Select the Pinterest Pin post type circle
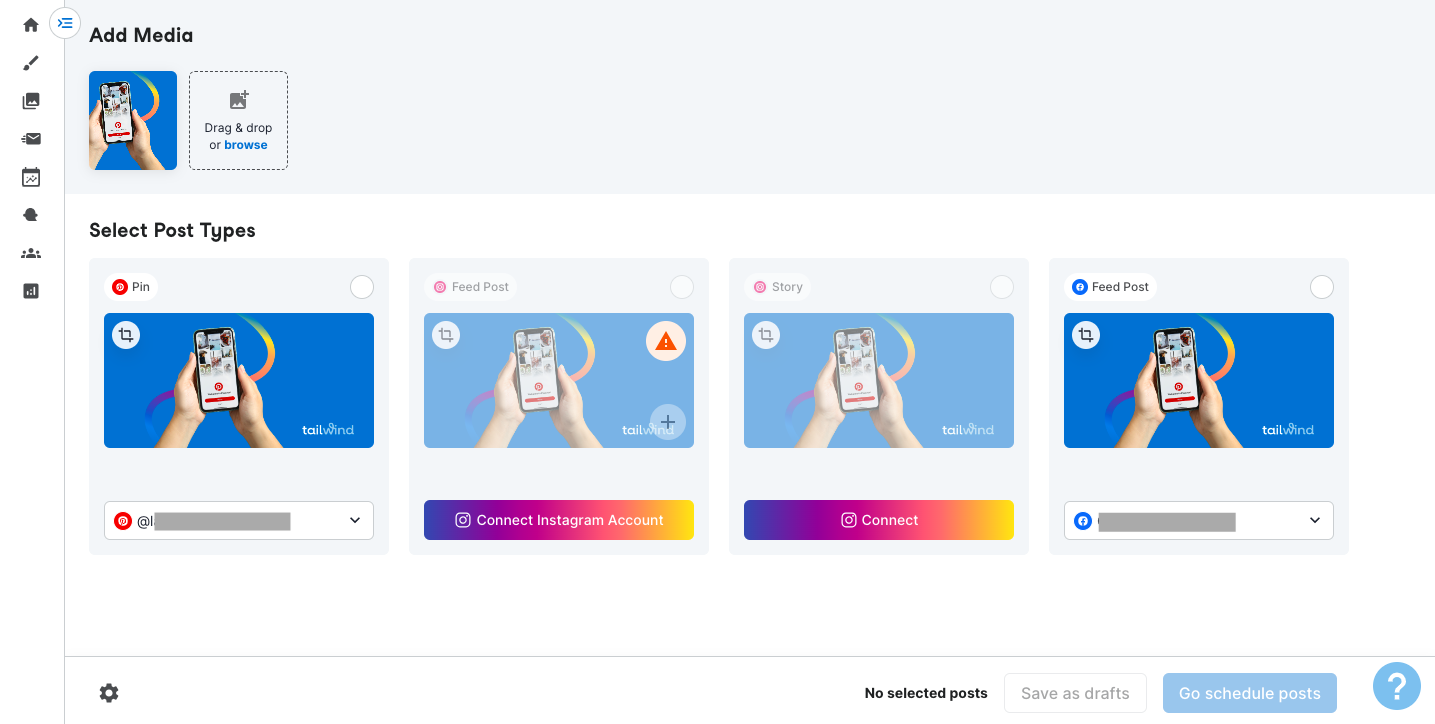Image resolution: width=1435 pixels, height=724 pixels. click(362, 287)
